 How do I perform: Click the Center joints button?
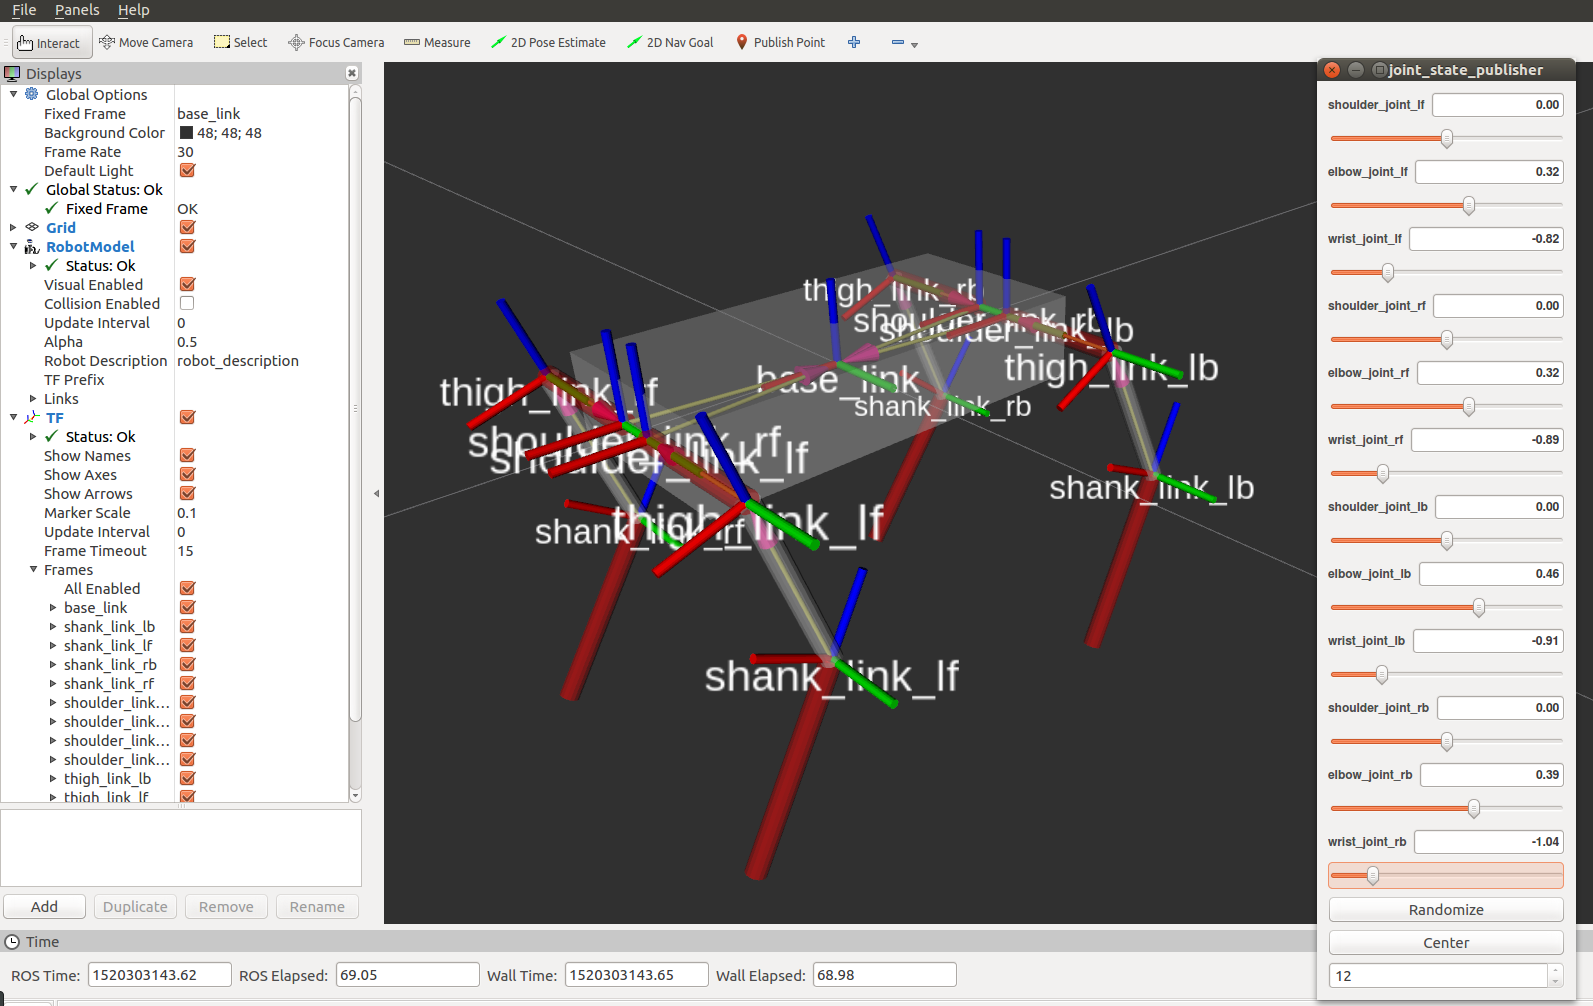coord(1446,942)
